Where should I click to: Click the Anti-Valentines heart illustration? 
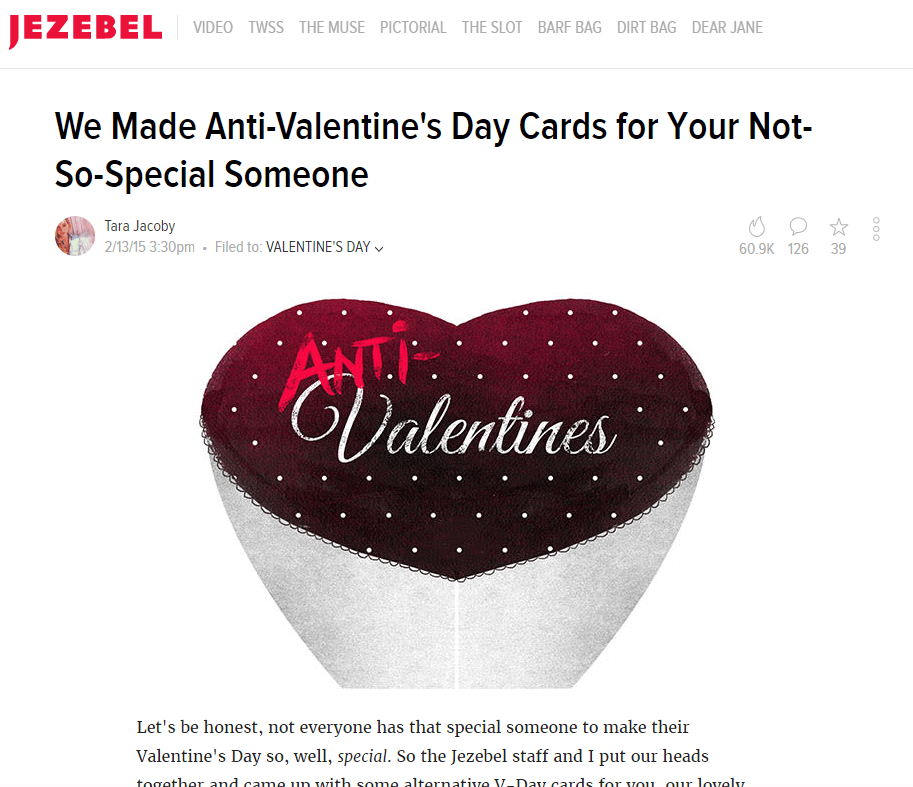(x=457, y=490)
